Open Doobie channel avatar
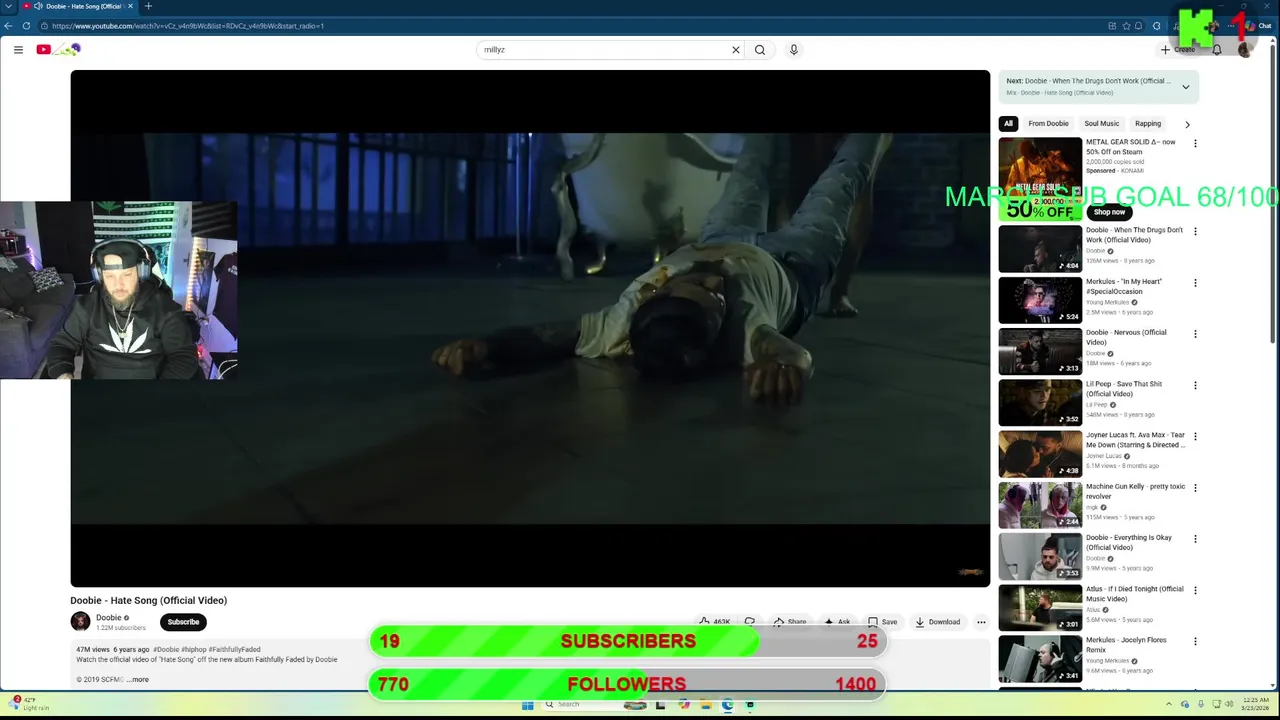This screenshot has width=1280, height=720. click(80, 622)
